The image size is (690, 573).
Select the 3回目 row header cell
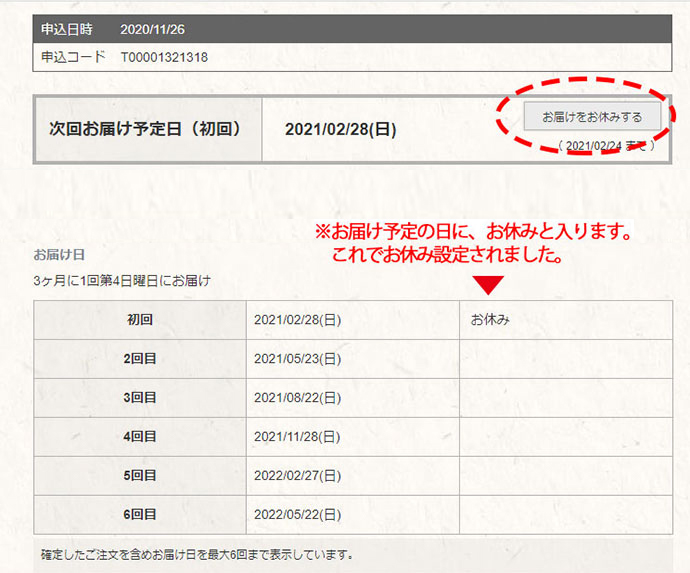coord(140,398)
